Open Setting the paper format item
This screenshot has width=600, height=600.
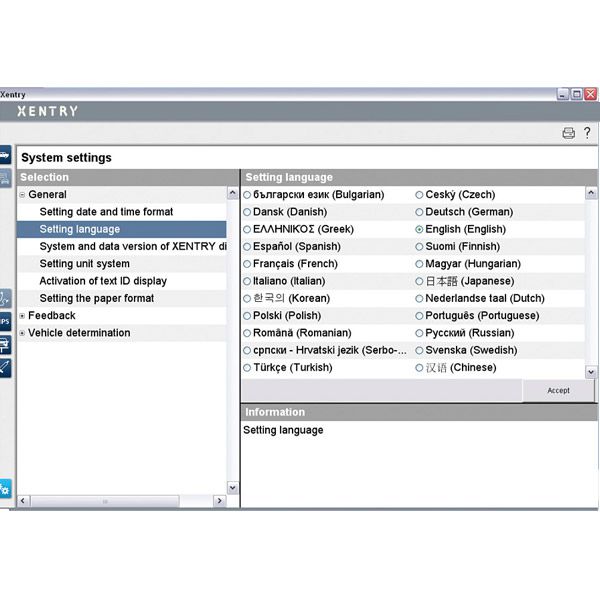pos(96,298)
